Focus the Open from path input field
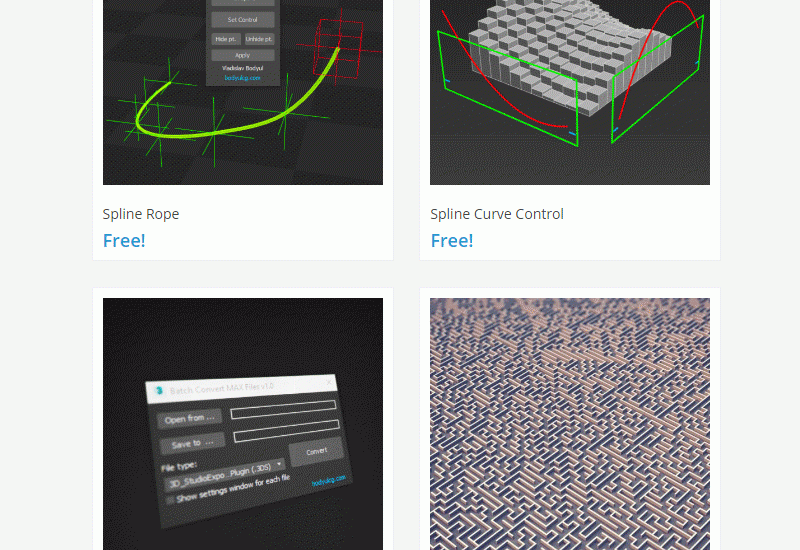 coord(283,409)
